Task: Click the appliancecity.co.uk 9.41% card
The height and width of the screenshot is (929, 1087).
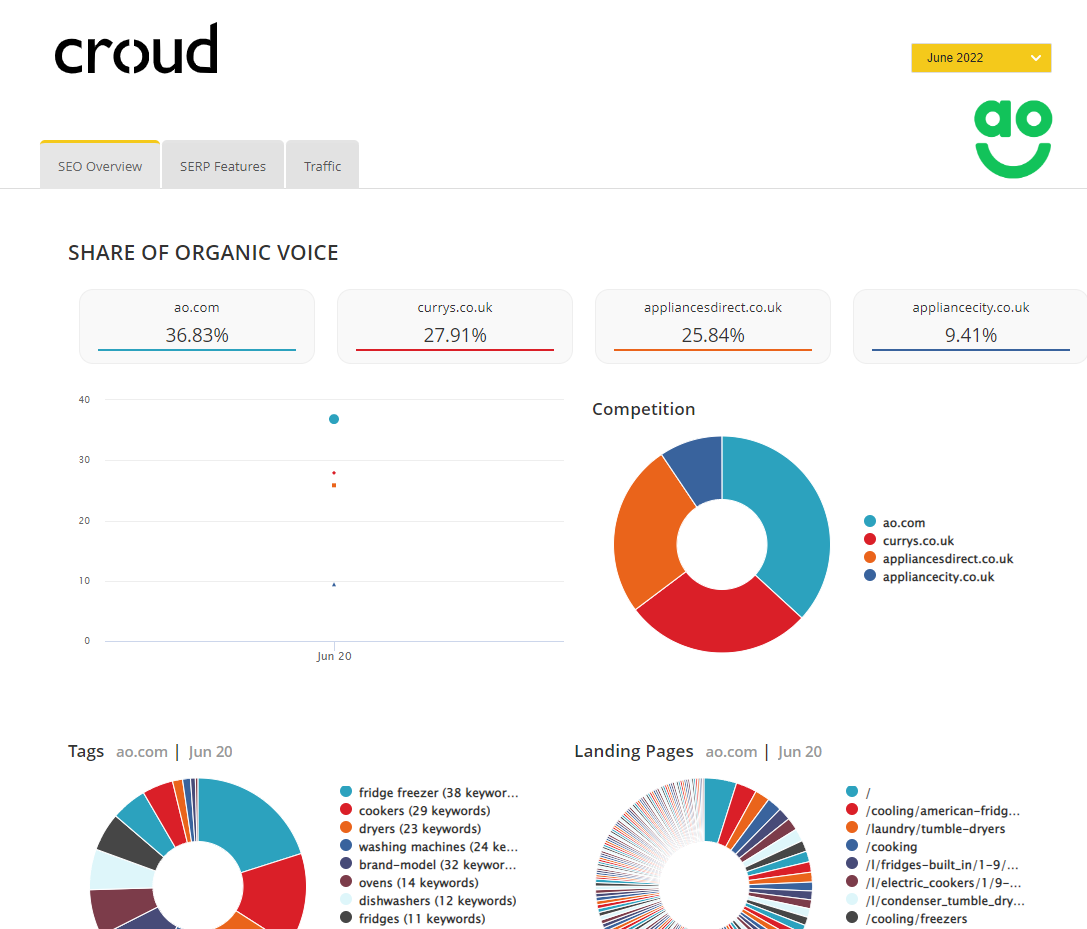Action: (970, 326)
